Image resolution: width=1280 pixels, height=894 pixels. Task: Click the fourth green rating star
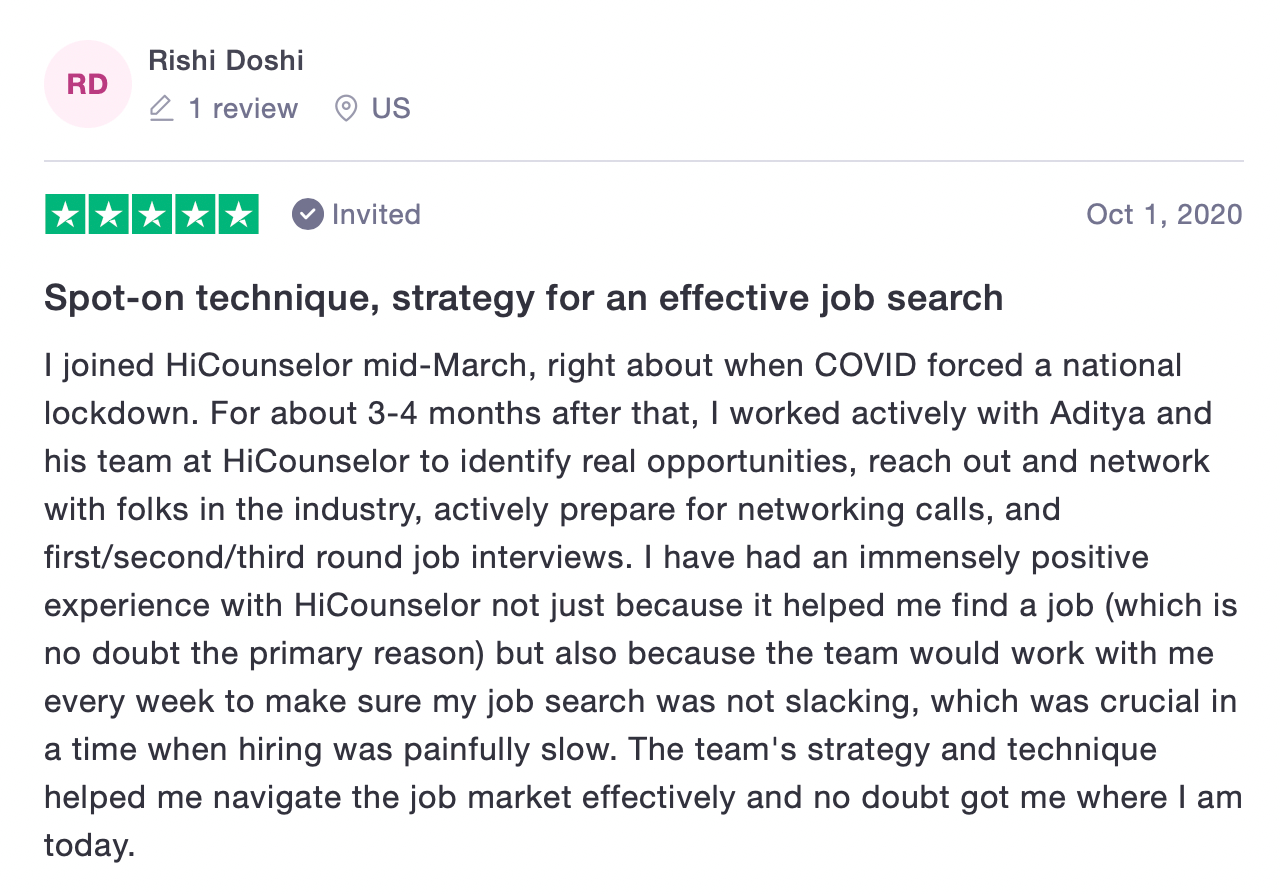[195, 215]
